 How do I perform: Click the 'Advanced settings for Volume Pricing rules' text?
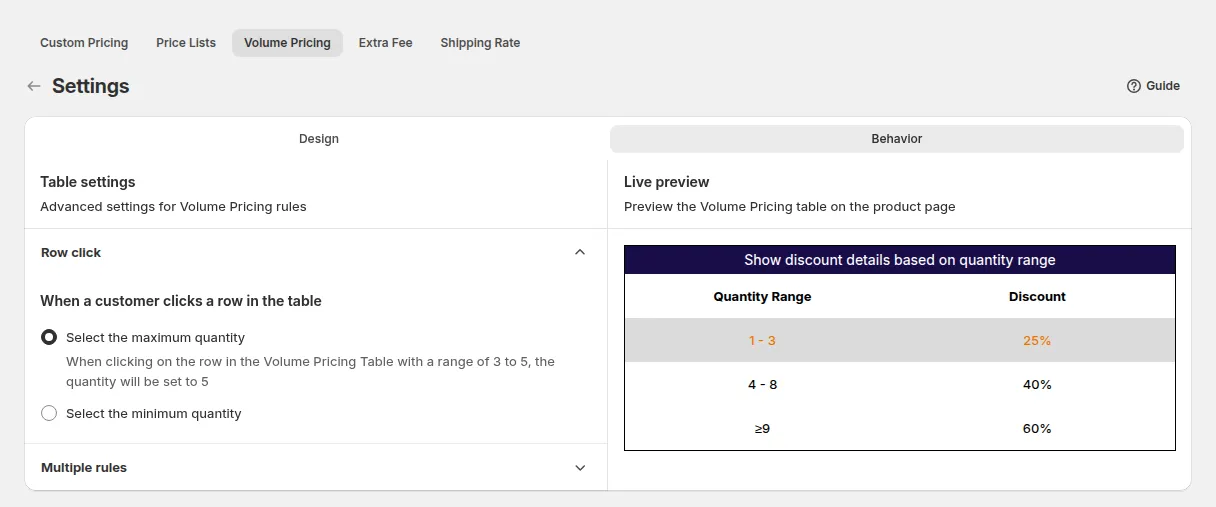tap(173, 207)
